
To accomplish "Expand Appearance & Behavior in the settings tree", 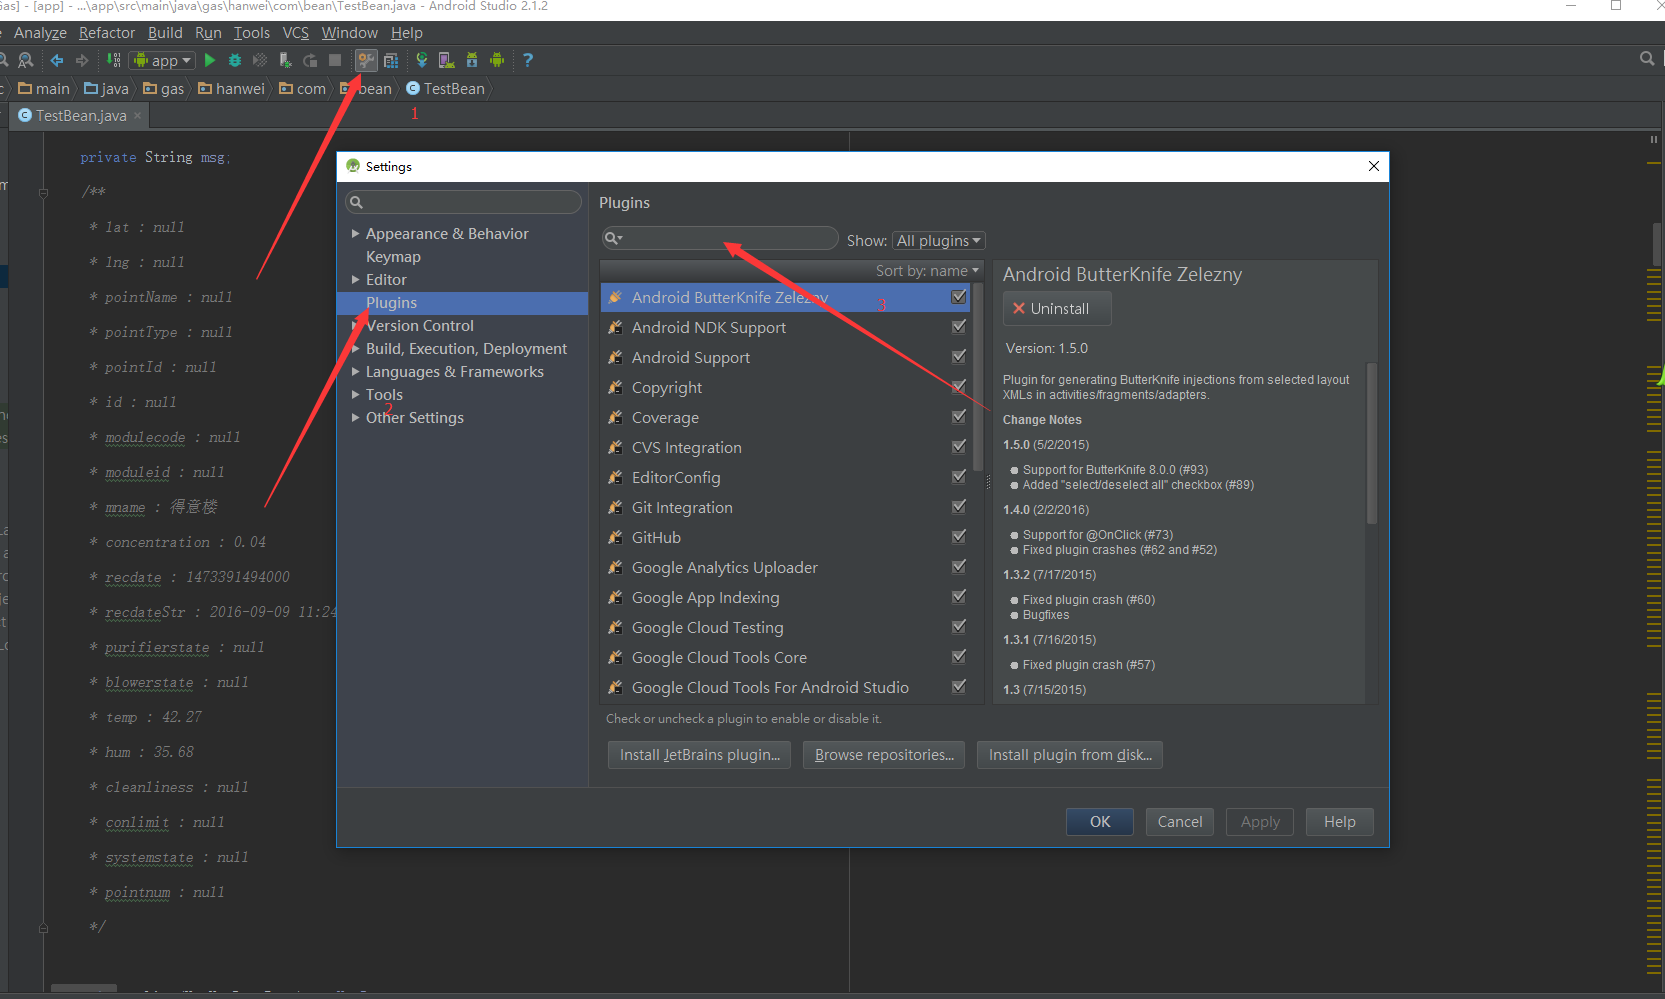I will pos(355,233).
